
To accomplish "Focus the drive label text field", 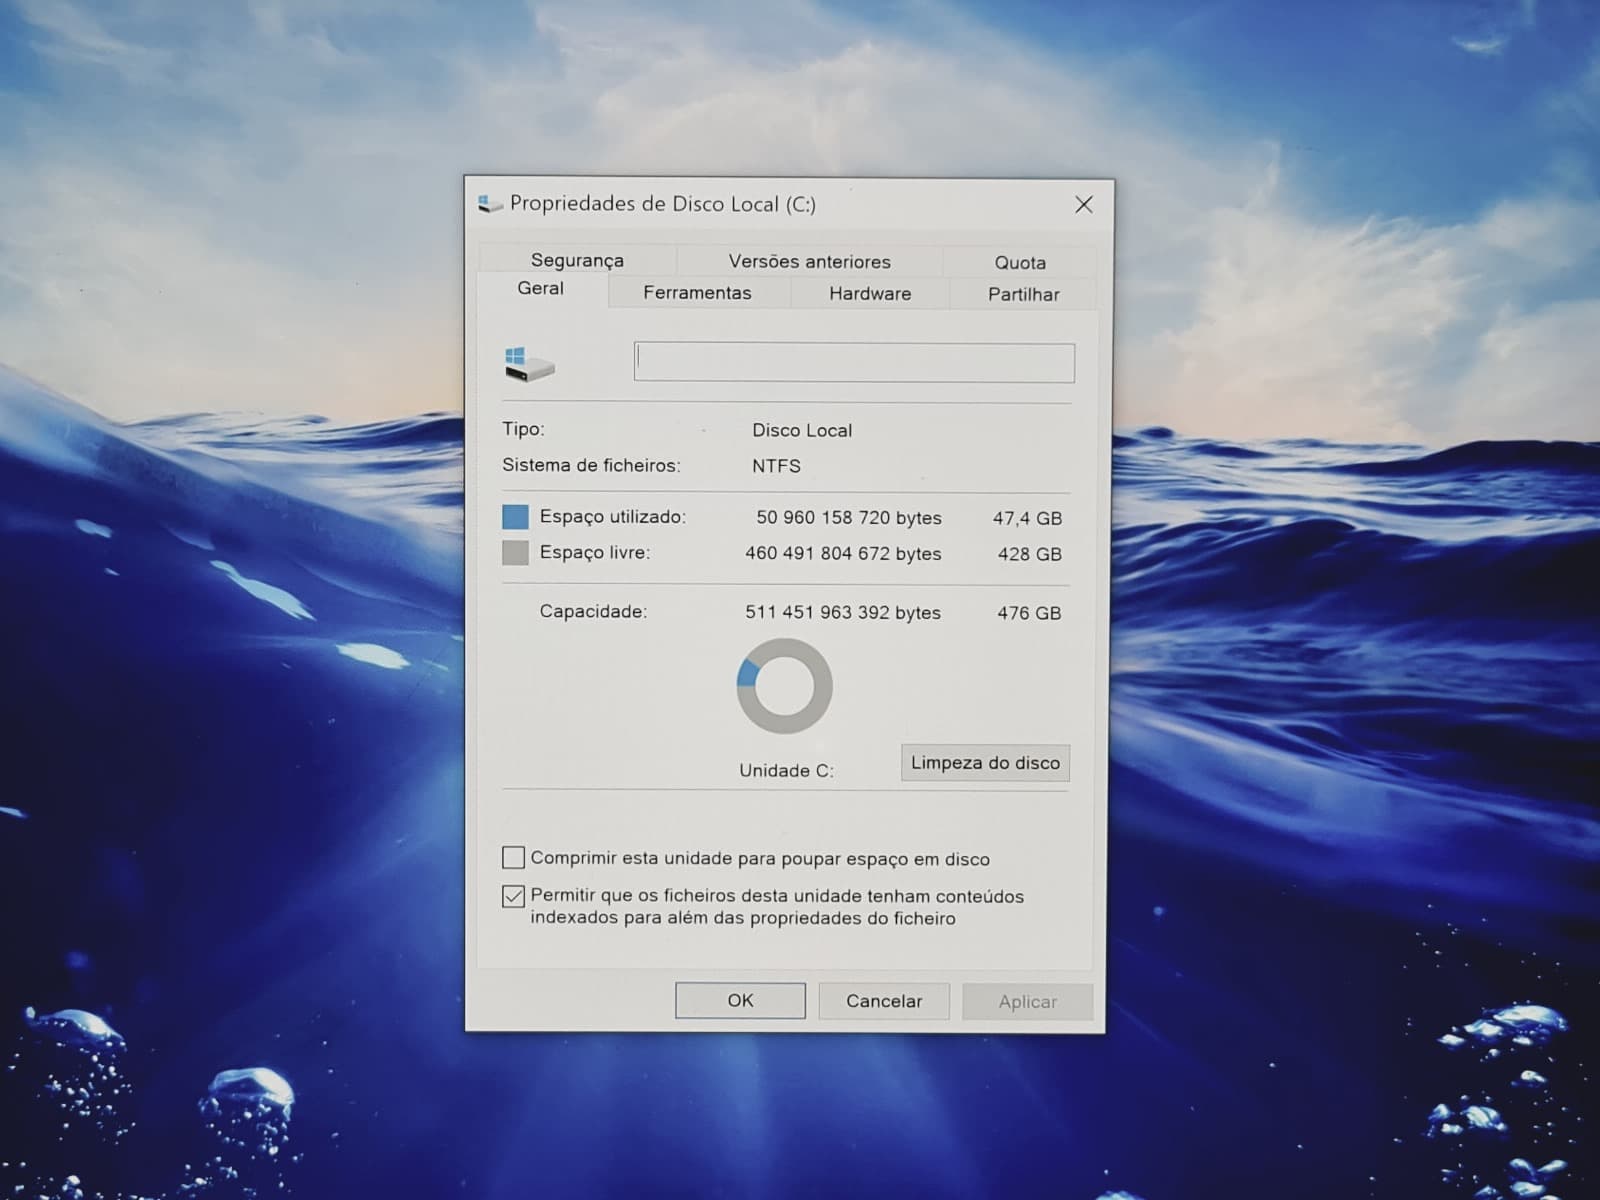I will pos(854,363).
